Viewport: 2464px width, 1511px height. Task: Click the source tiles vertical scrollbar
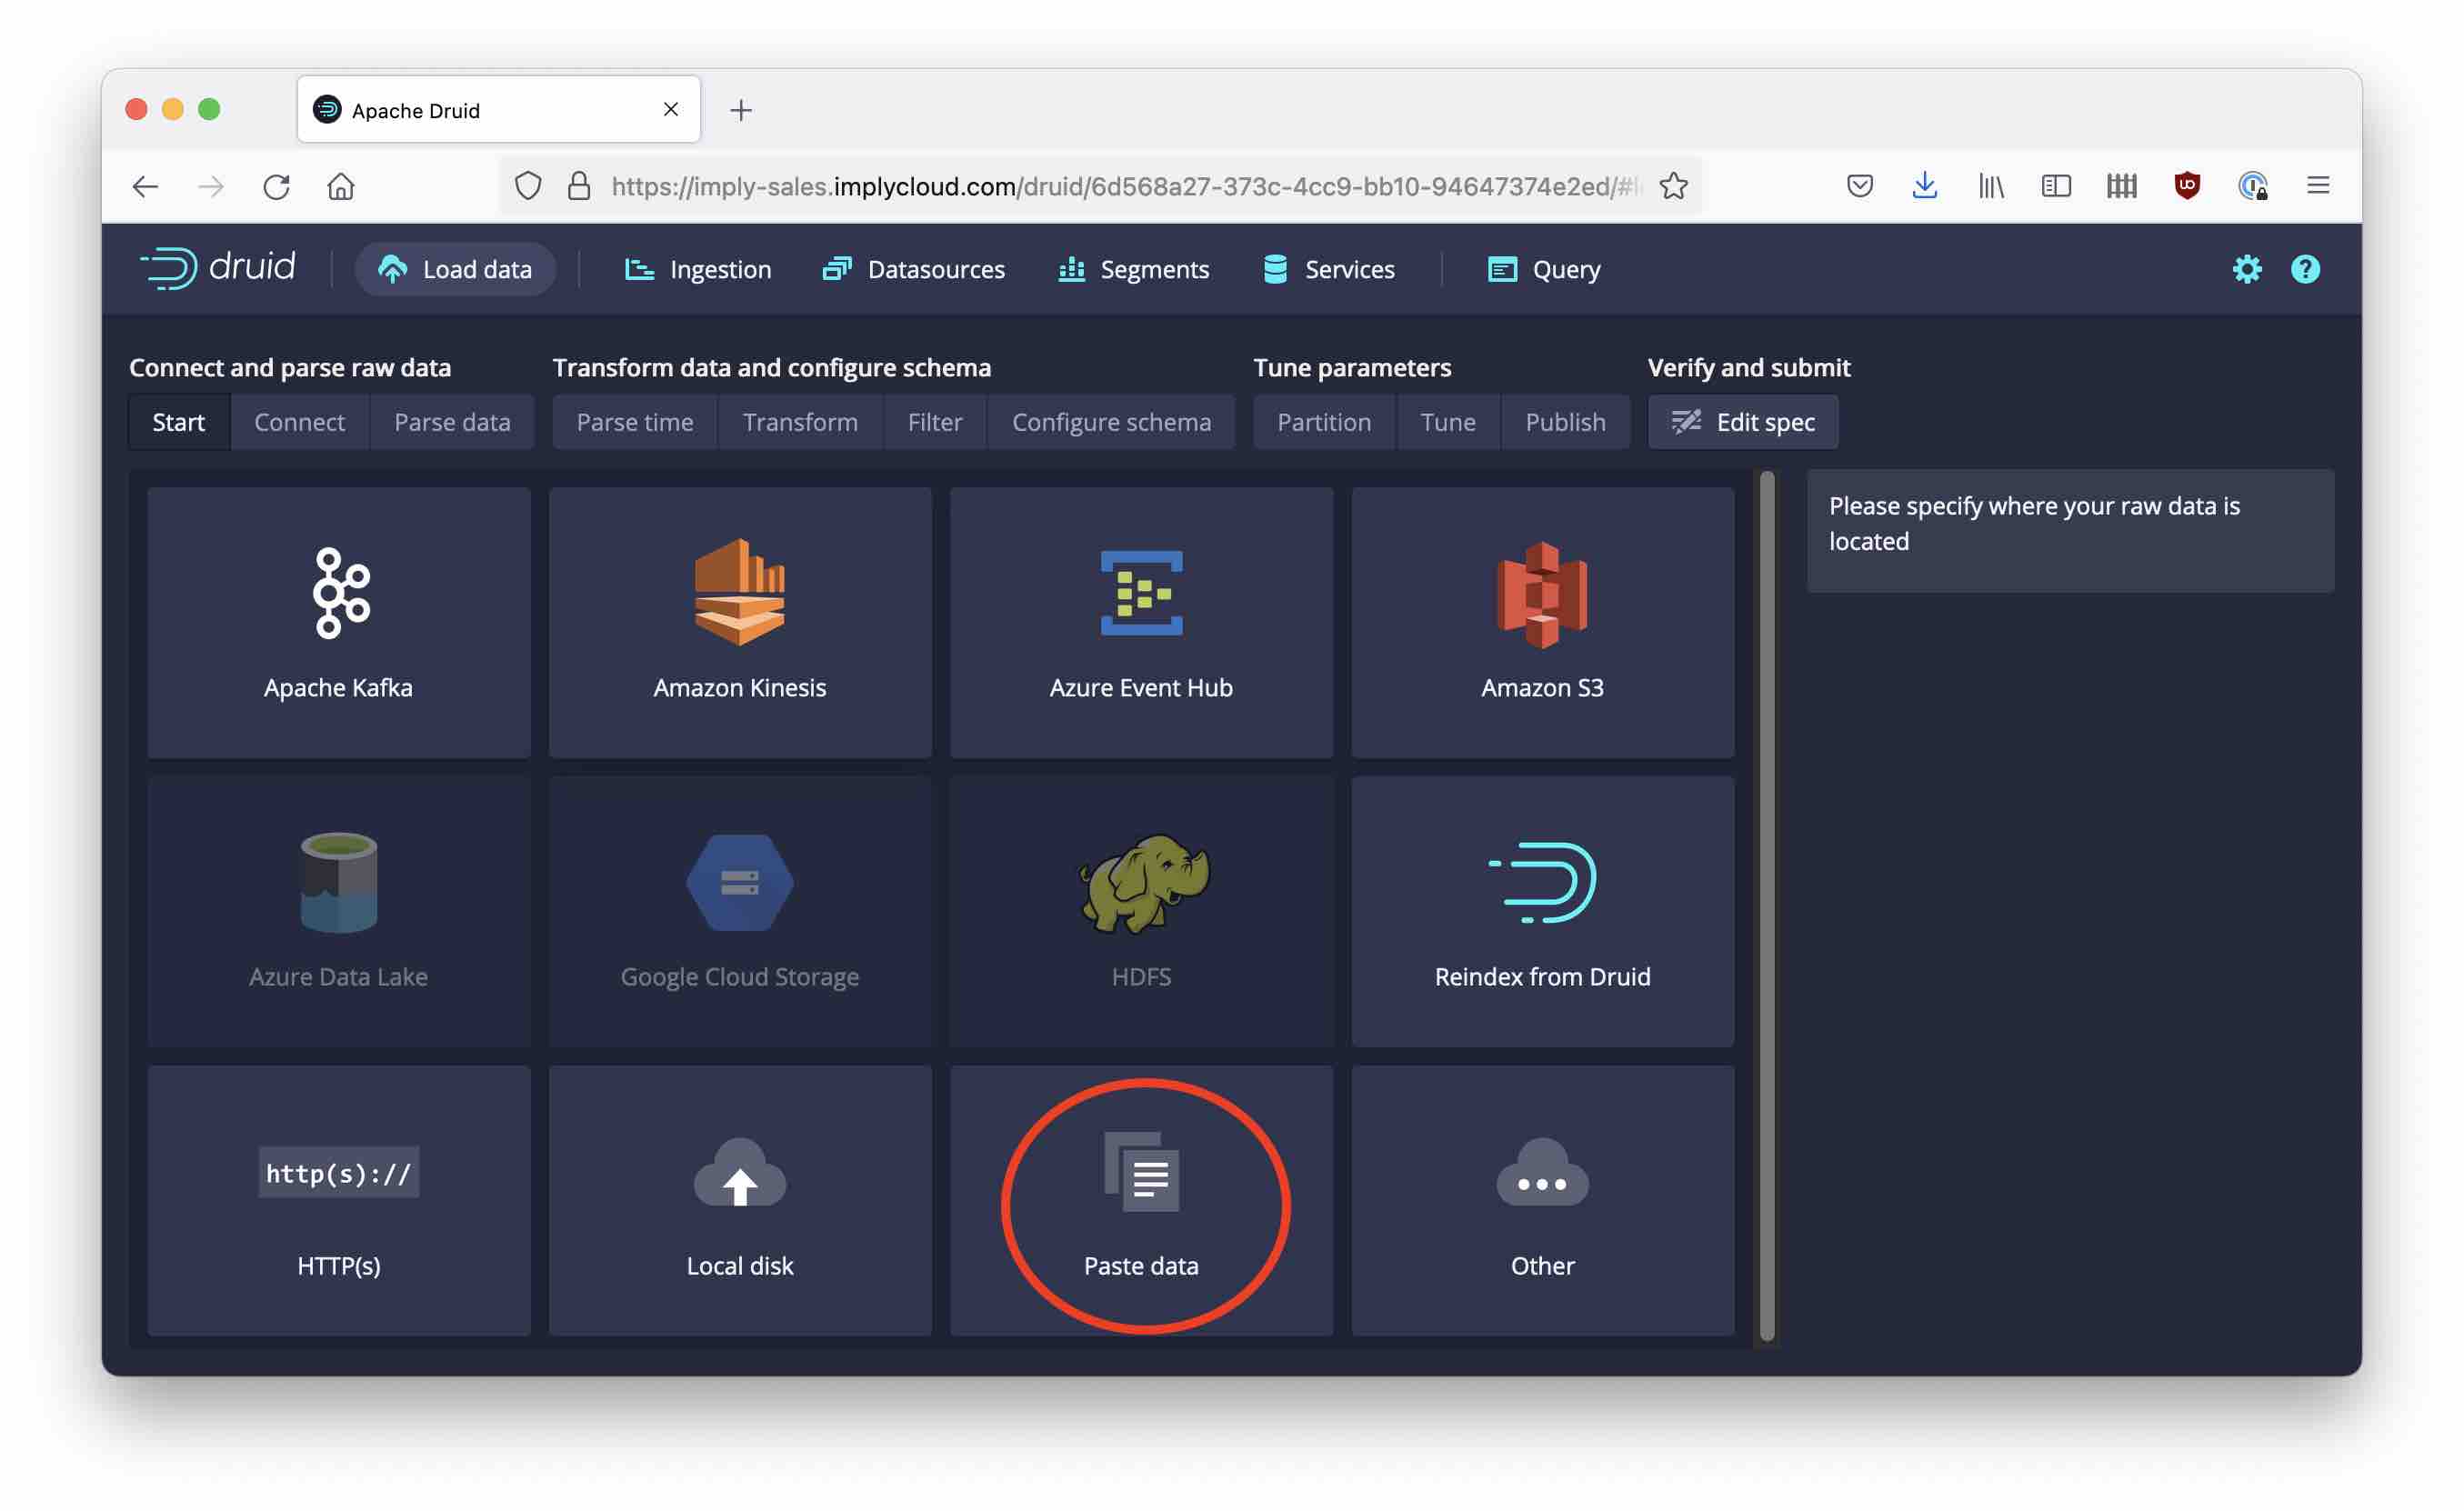(1766, 905)
